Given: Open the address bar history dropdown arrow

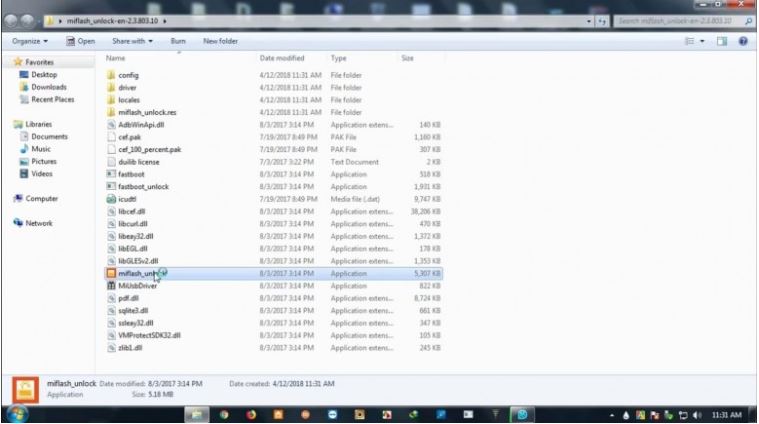Looking at the screenshot, I should (589, 21).
